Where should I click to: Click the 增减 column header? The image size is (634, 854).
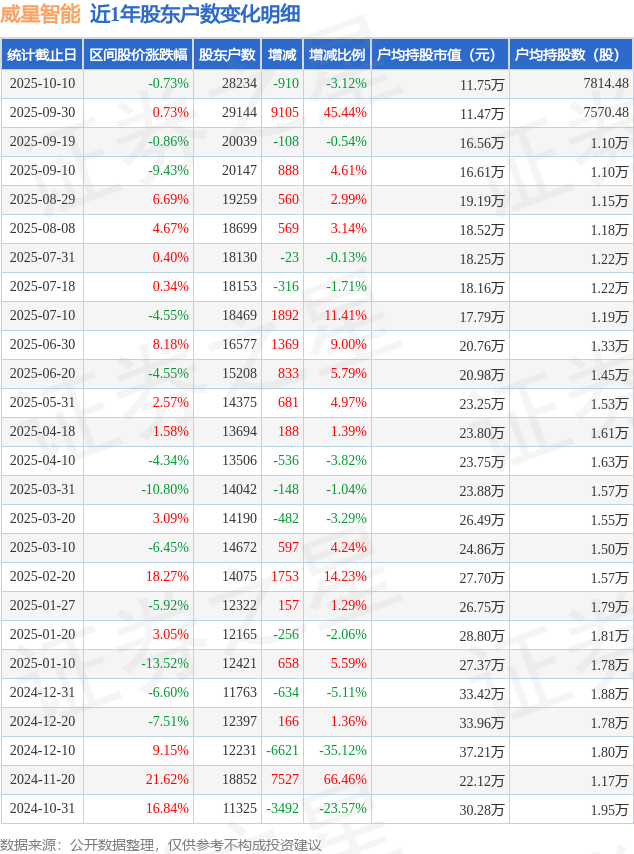coord(283,55)
